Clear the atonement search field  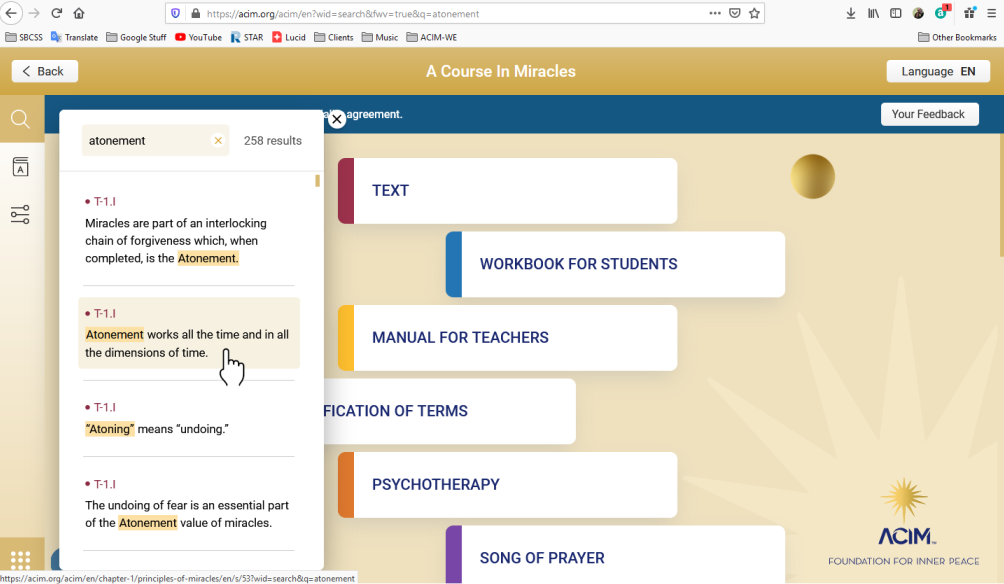218,140
